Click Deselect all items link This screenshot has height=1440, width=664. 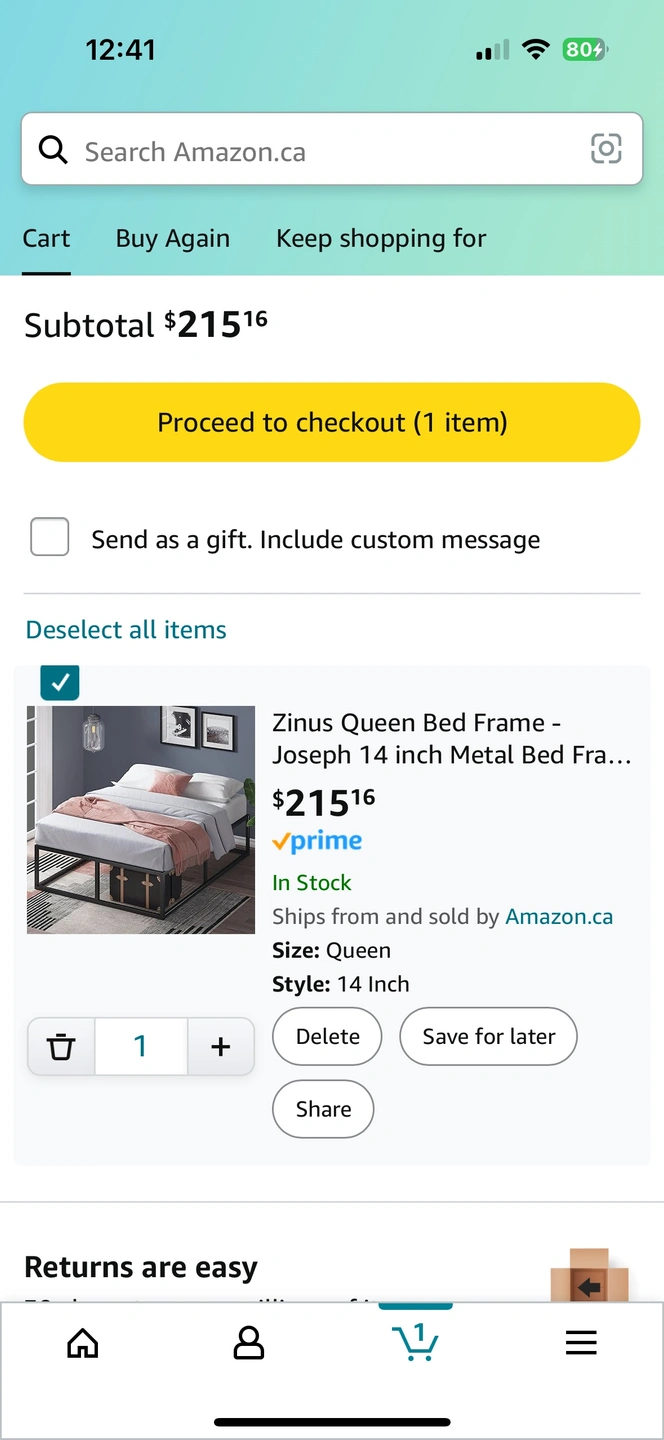point(126,630)
